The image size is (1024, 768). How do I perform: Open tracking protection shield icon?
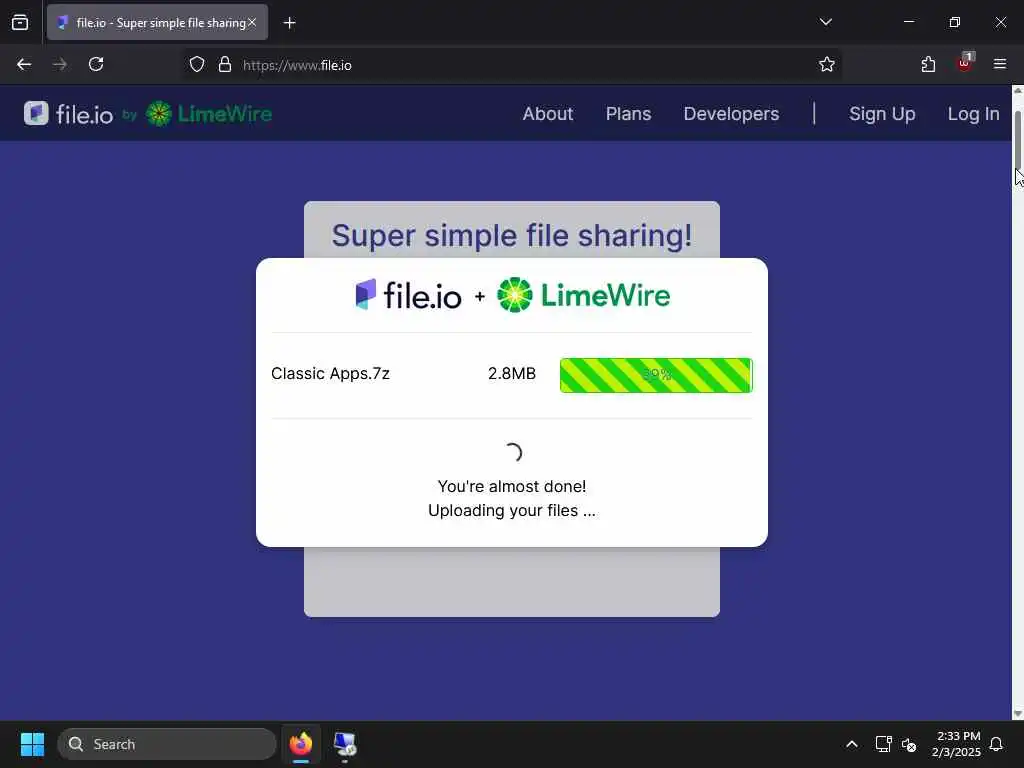[197, 65]
